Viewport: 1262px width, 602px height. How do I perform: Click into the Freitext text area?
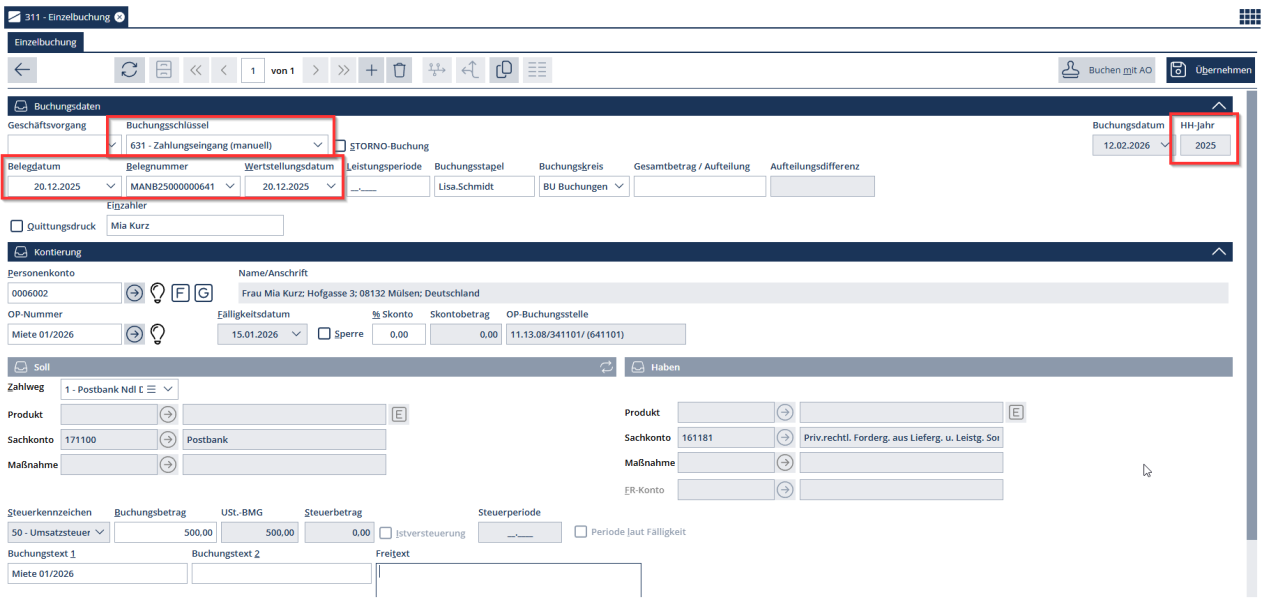(x=508, y=580)
